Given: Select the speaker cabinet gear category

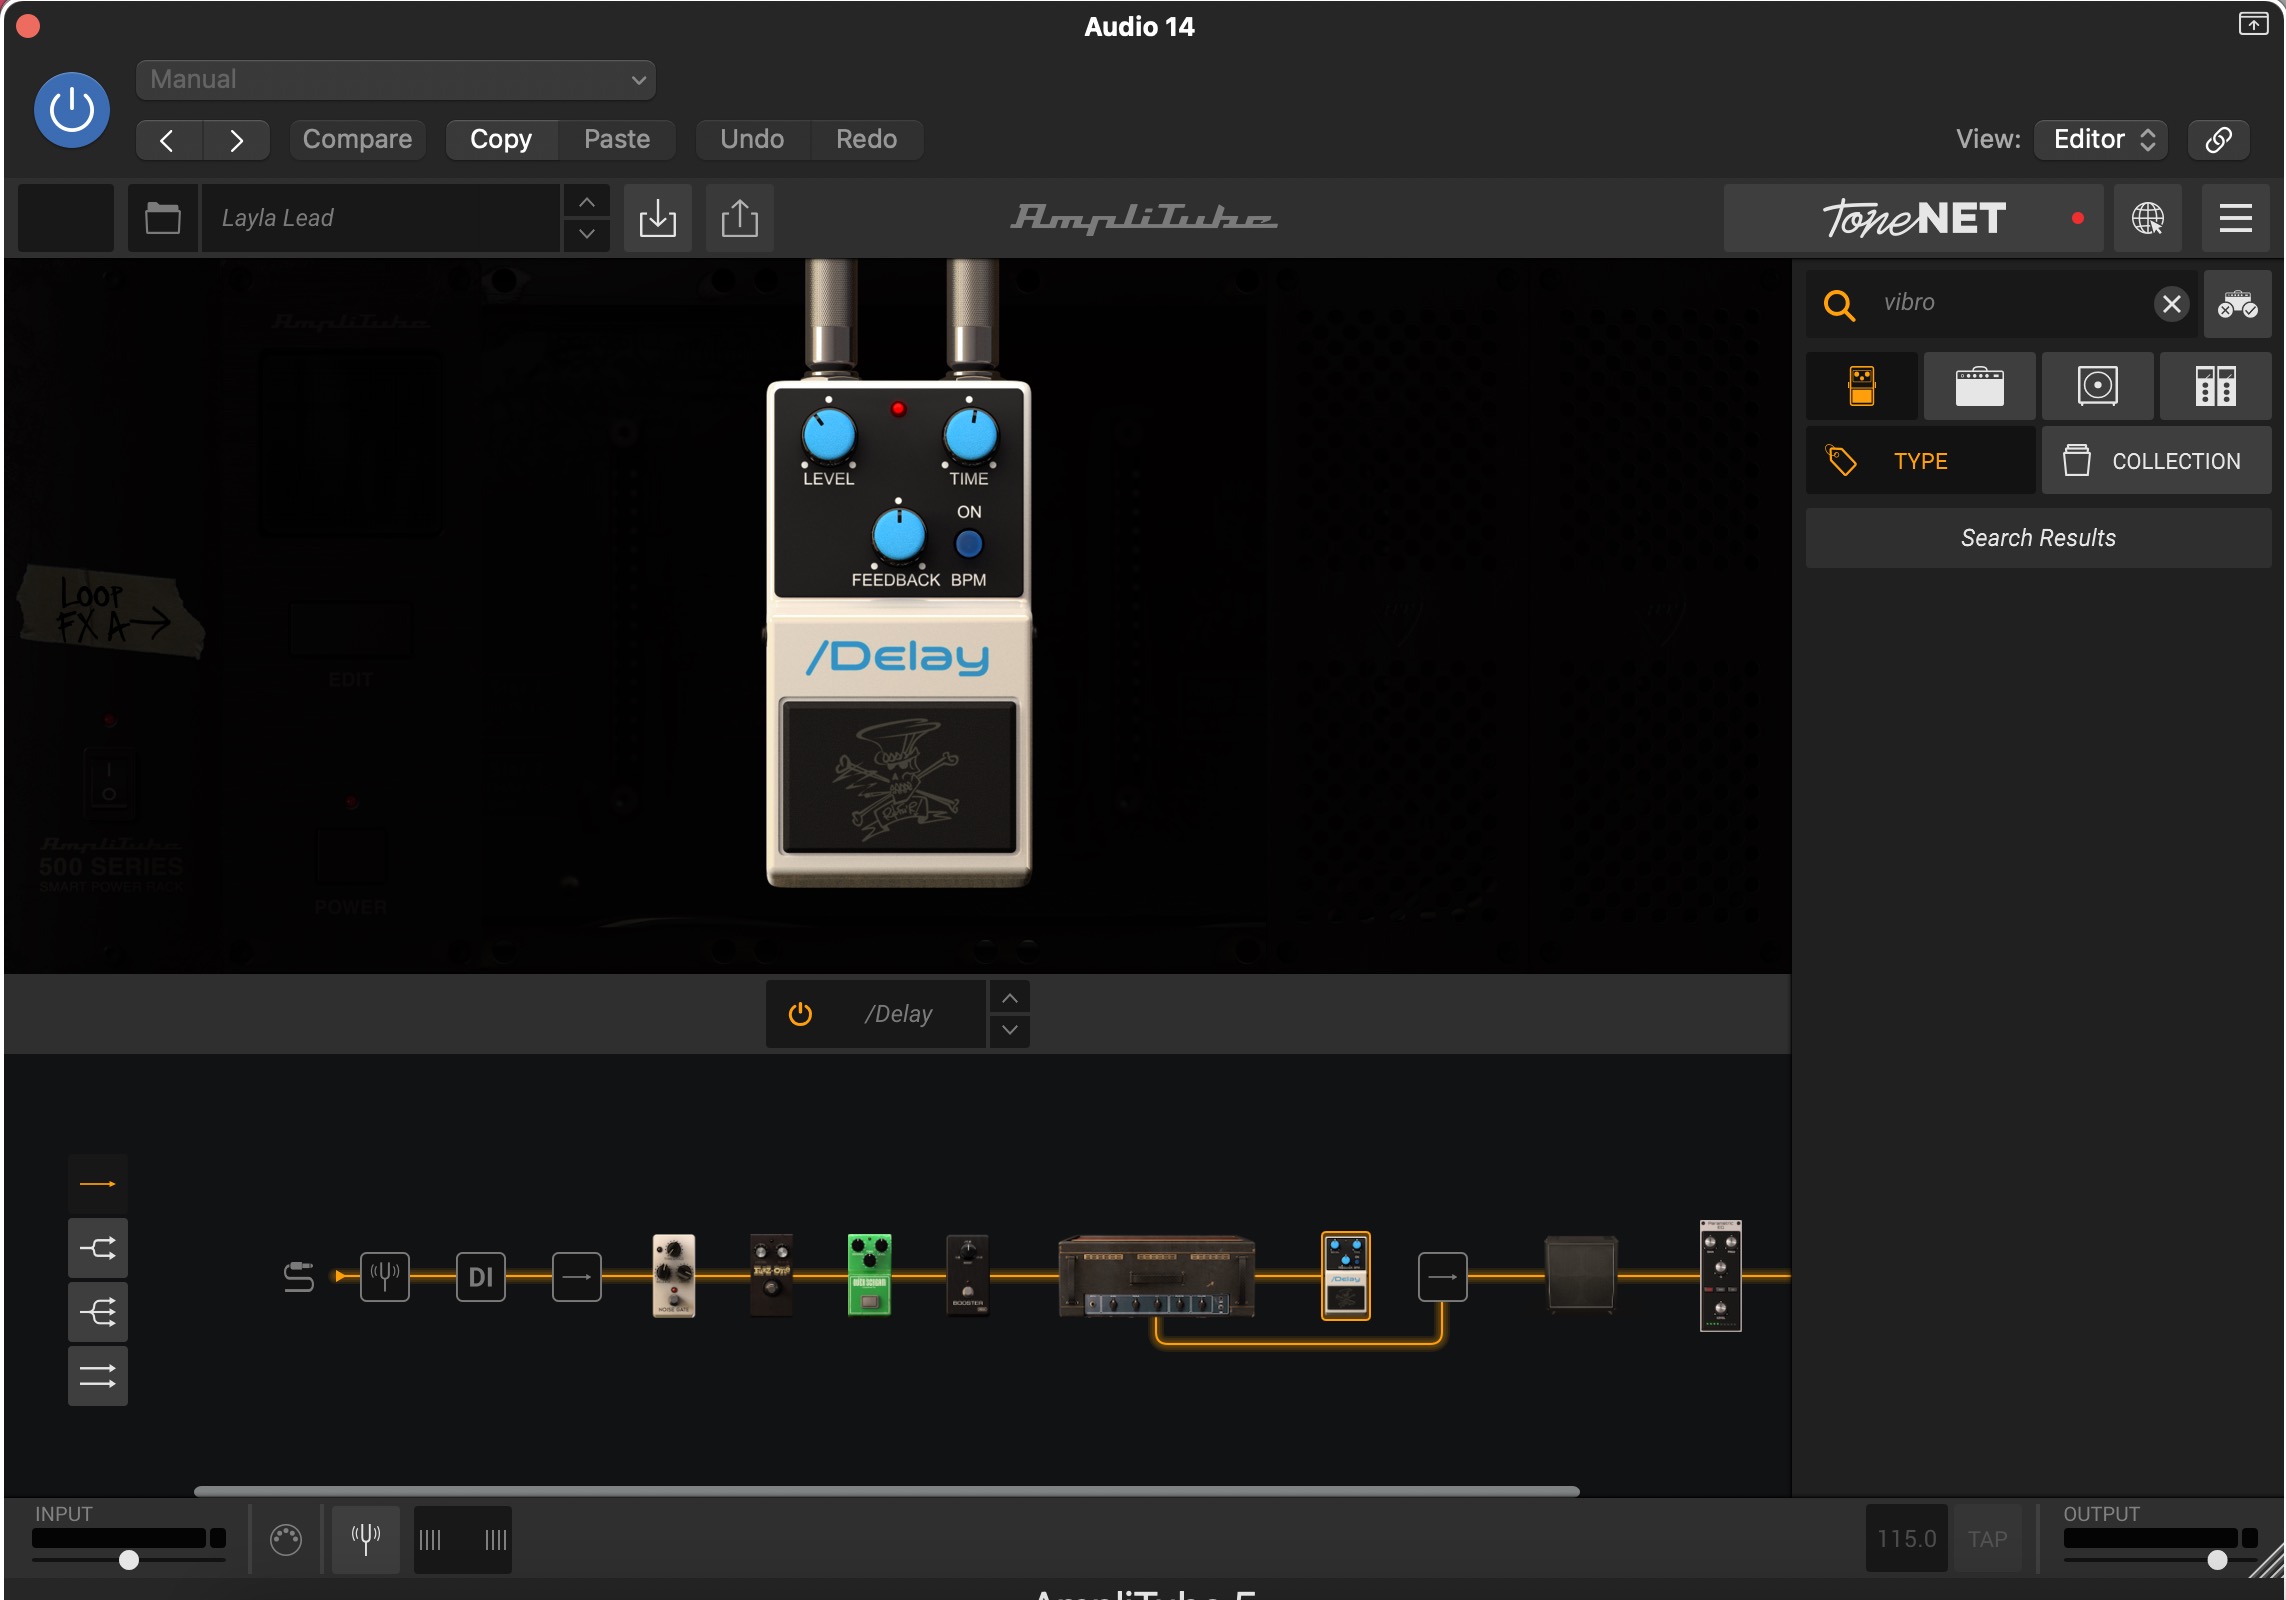Looking at the screenshot, I should (x=2098, y=386).
